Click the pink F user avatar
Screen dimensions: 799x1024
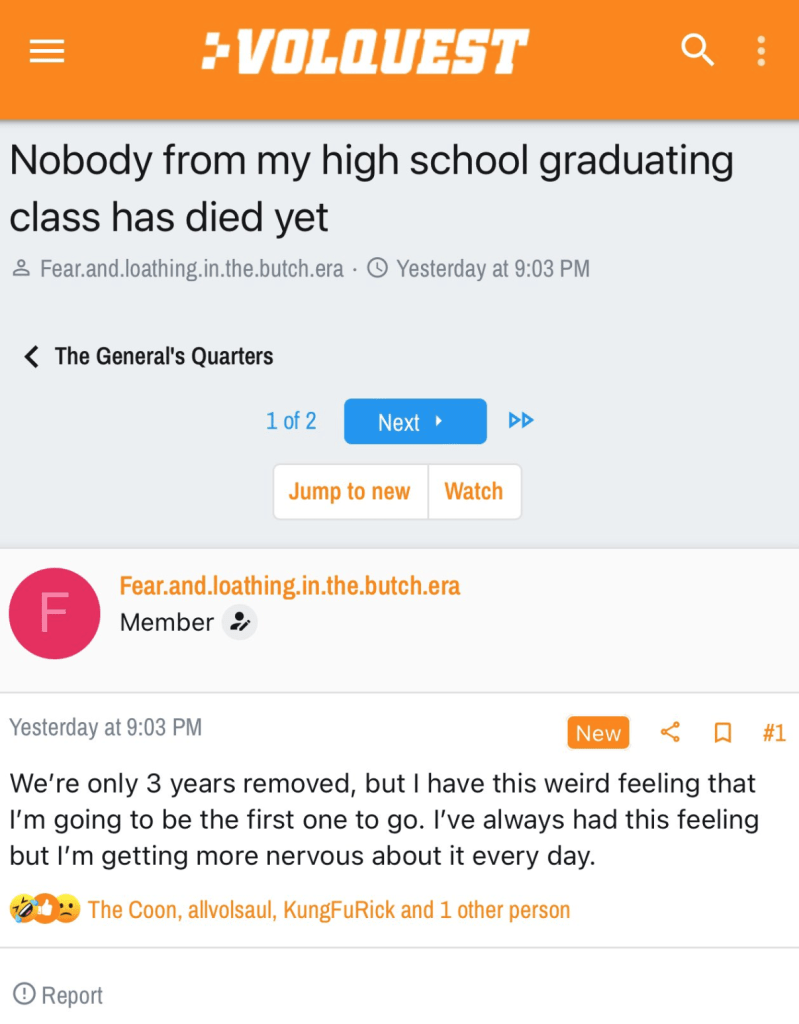coord(55,613)
